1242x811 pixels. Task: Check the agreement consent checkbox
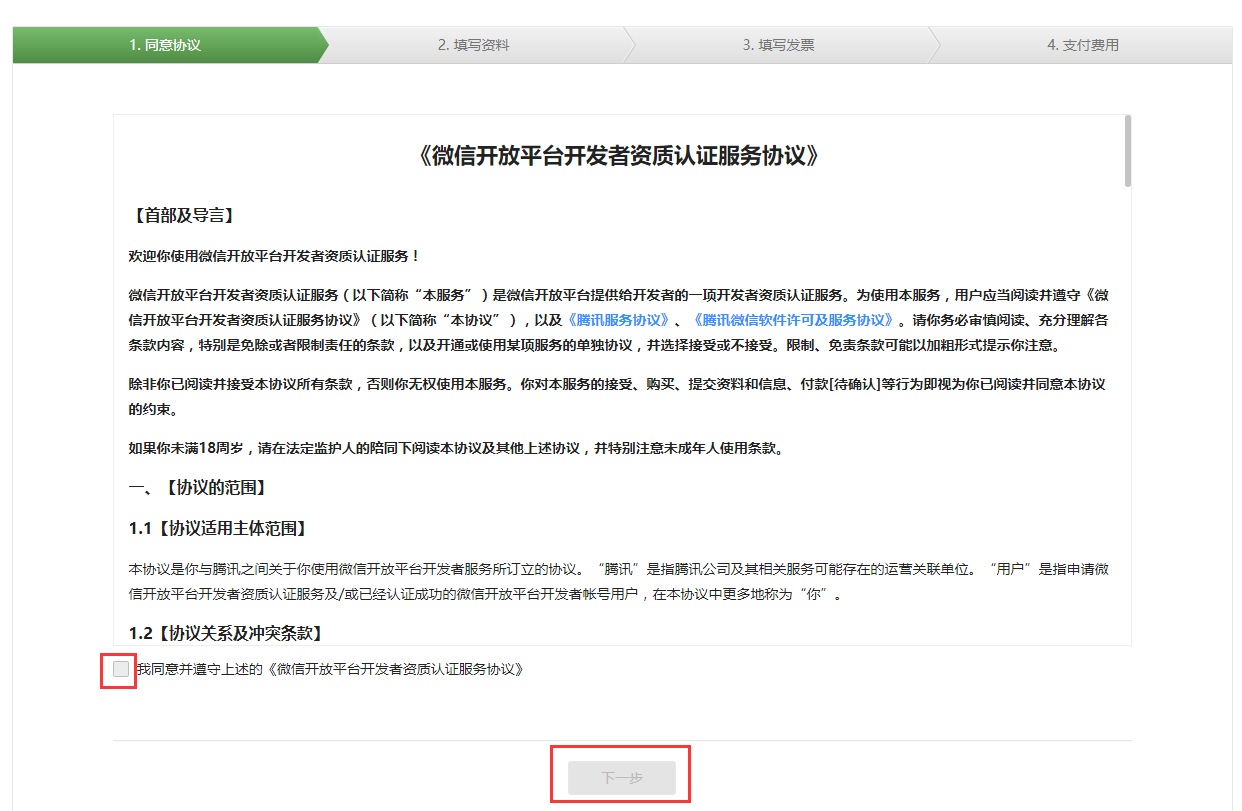[x=121, y=669]
